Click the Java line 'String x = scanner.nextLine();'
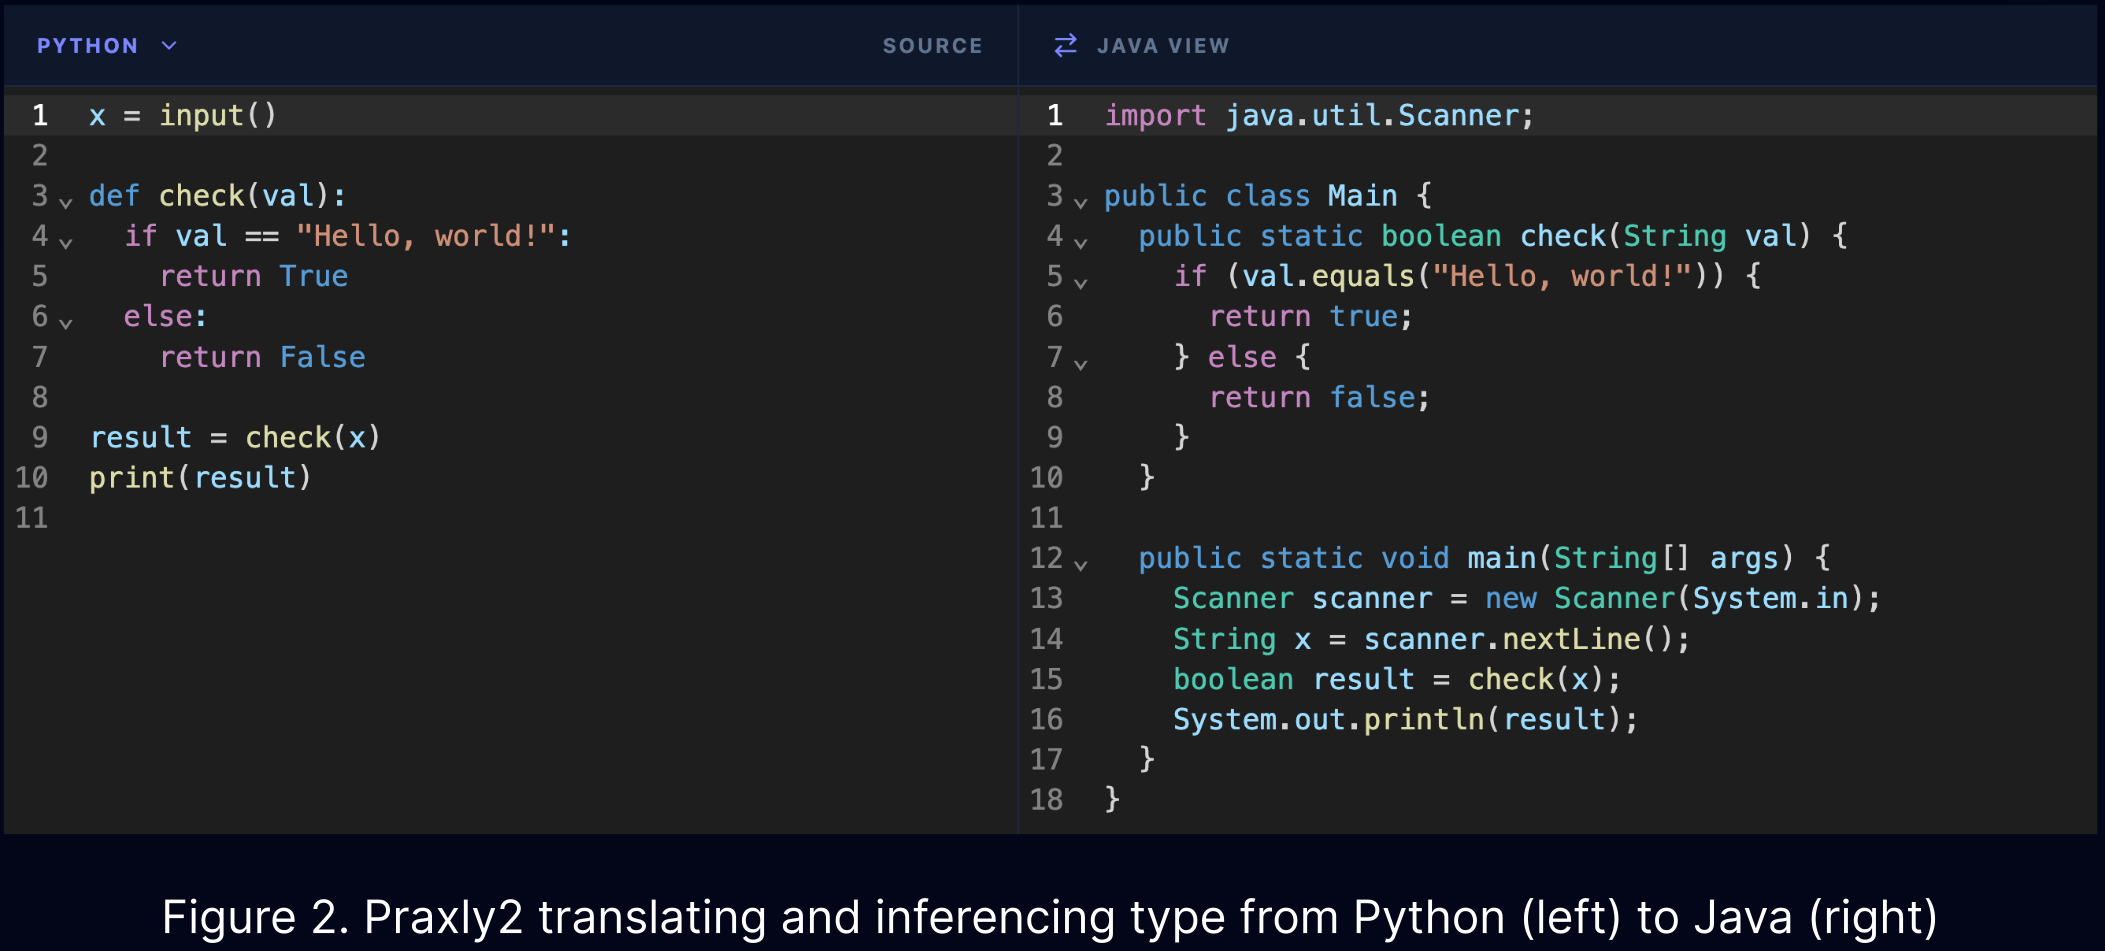Viewport: 2105px width, 951px height. tap(1431, 639)
